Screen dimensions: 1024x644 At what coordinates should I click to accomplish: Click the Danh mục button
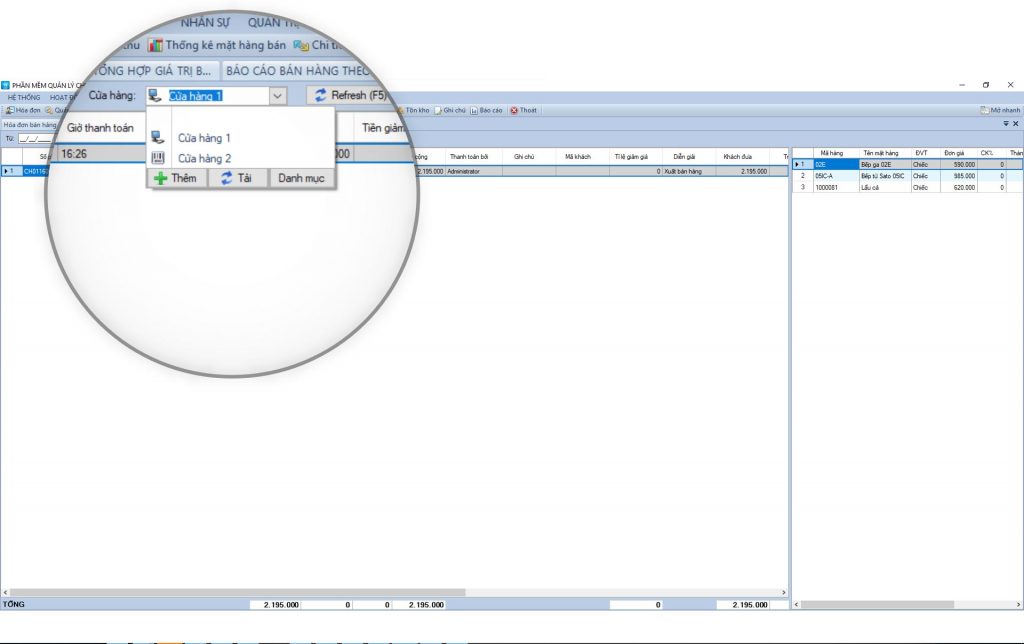[301, 178]
